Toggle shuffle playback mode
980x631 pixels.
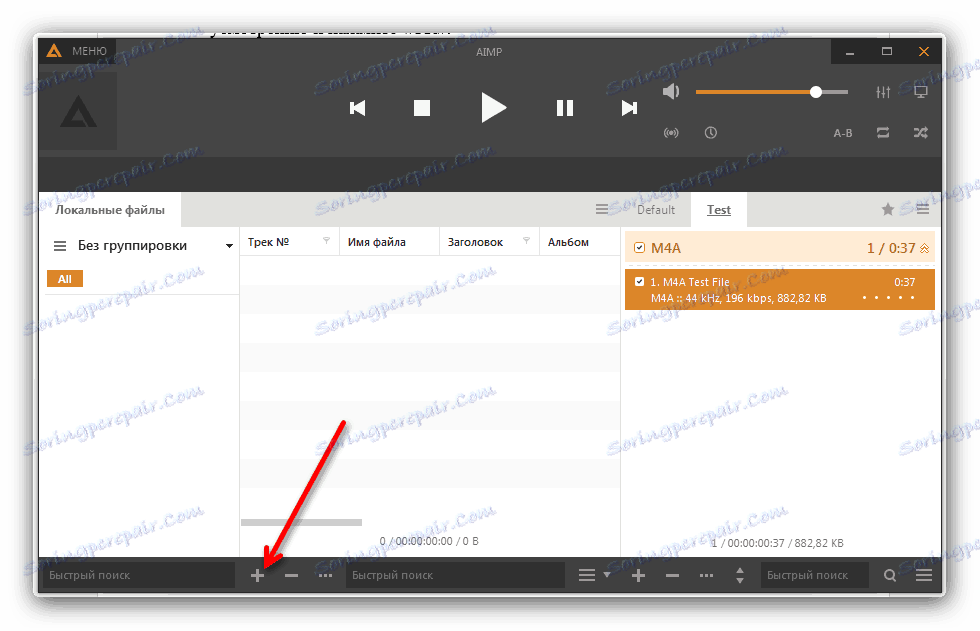click(x=921, y=132)
